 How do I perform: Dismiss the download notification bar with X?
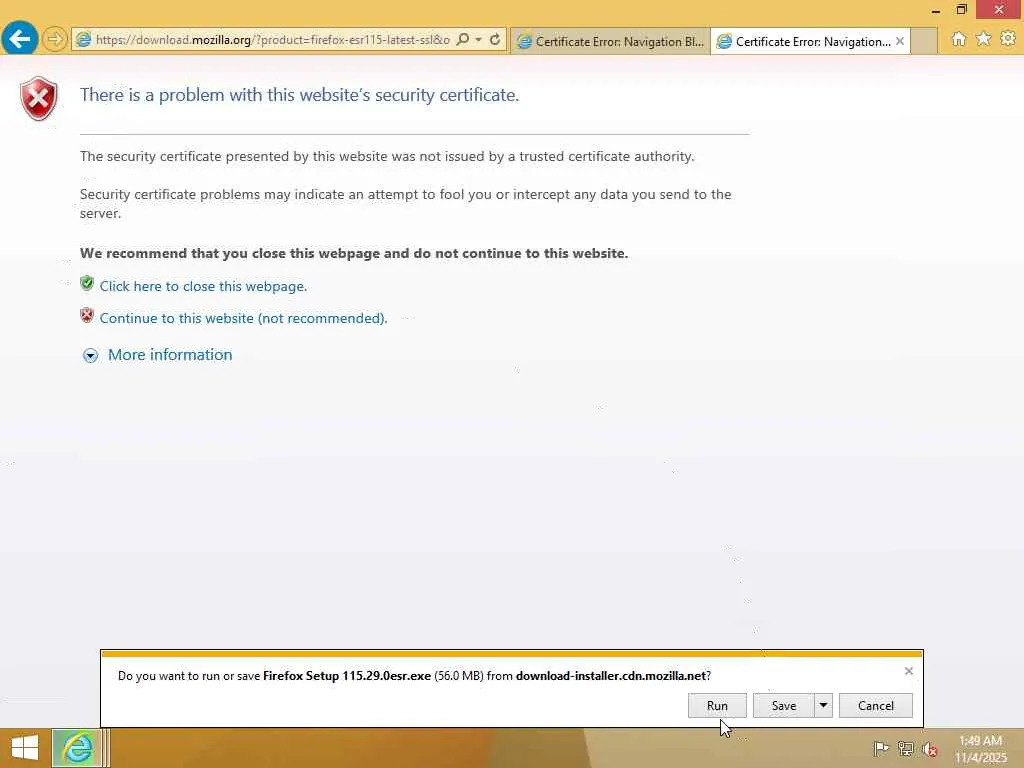pyautogui.click(x=908, y=671)
